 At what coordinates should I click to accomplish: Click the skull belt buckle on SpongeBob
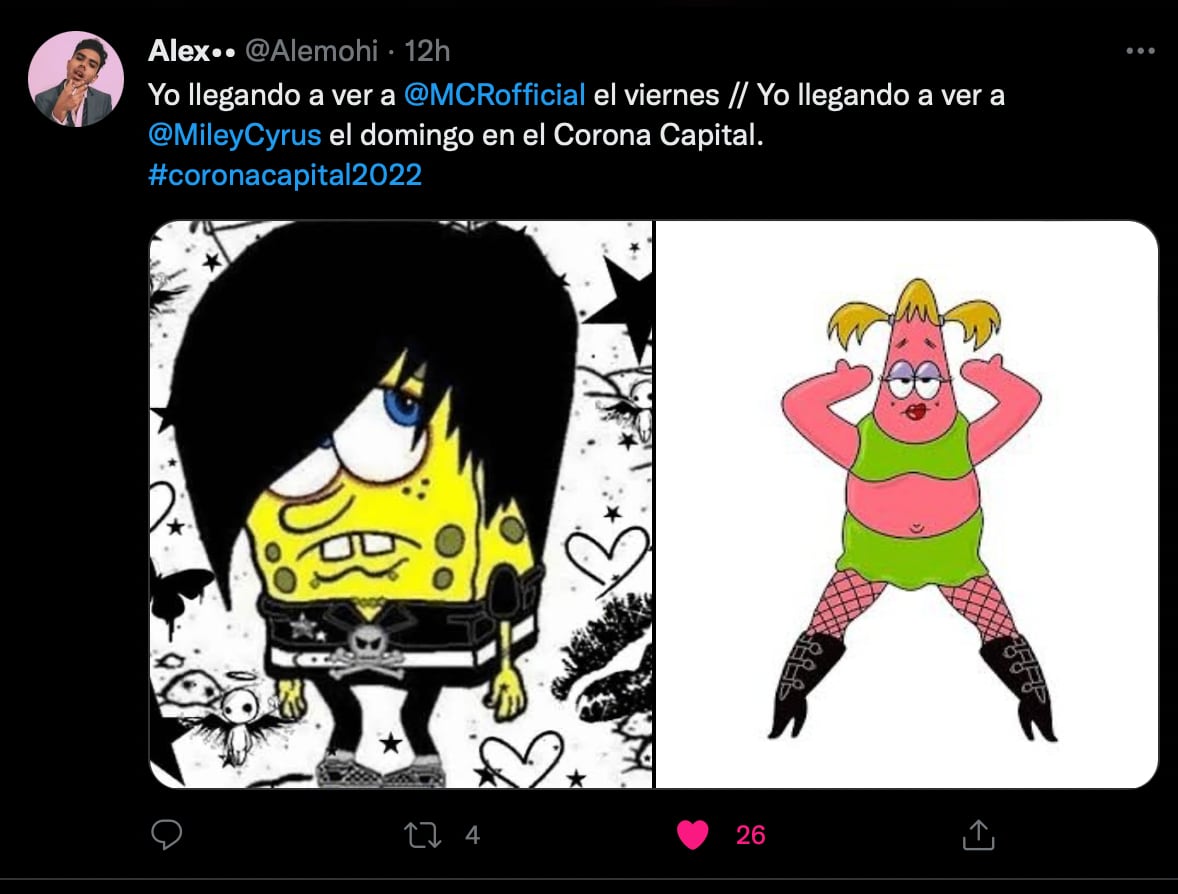click(367, 644)
